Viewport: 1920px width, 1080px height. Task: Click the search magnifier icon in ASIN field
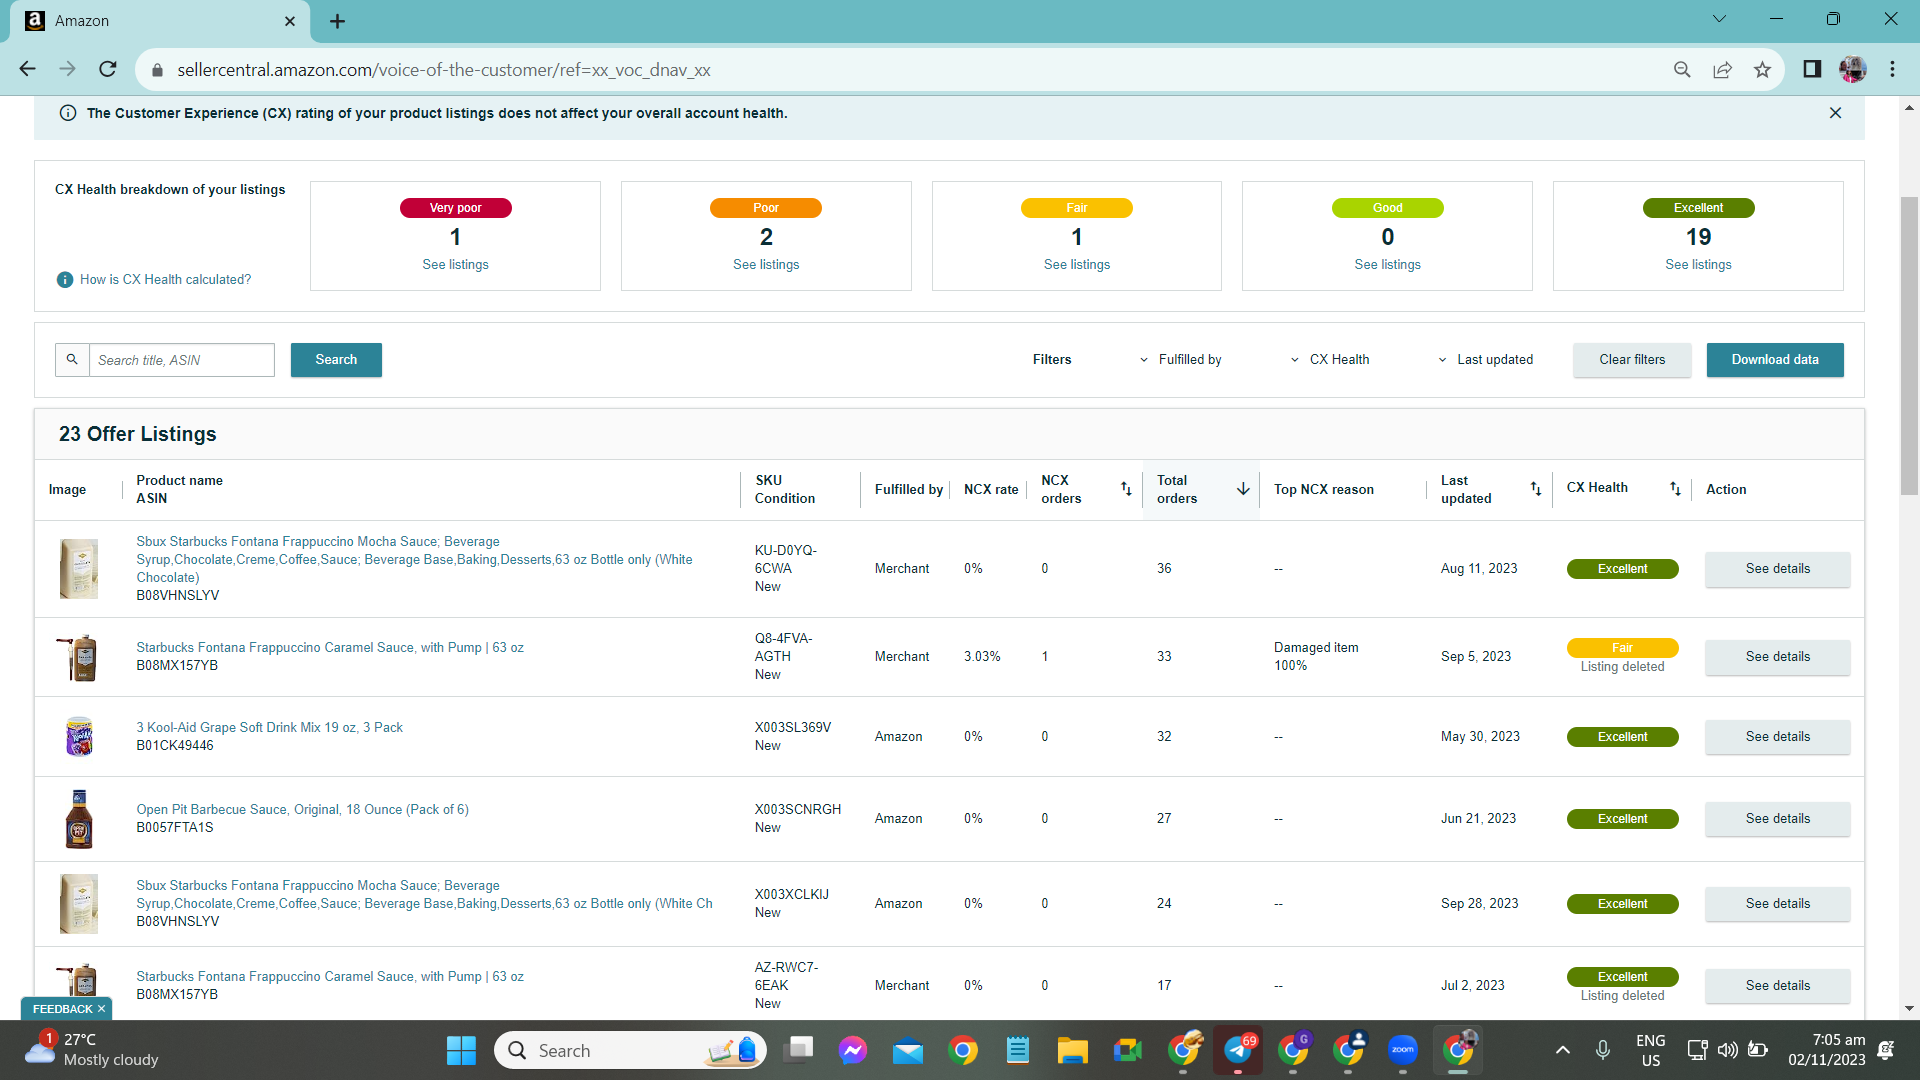[72, 359]
